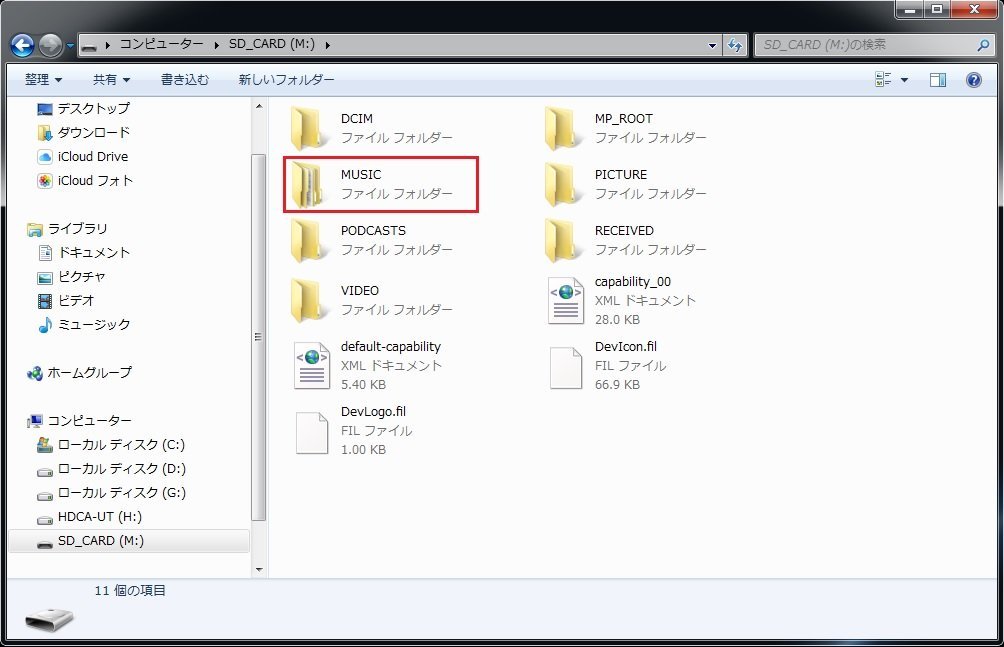Open the change view options dropdown arrow
This screenshot has width=1004, height=647.
pos(905,80)
